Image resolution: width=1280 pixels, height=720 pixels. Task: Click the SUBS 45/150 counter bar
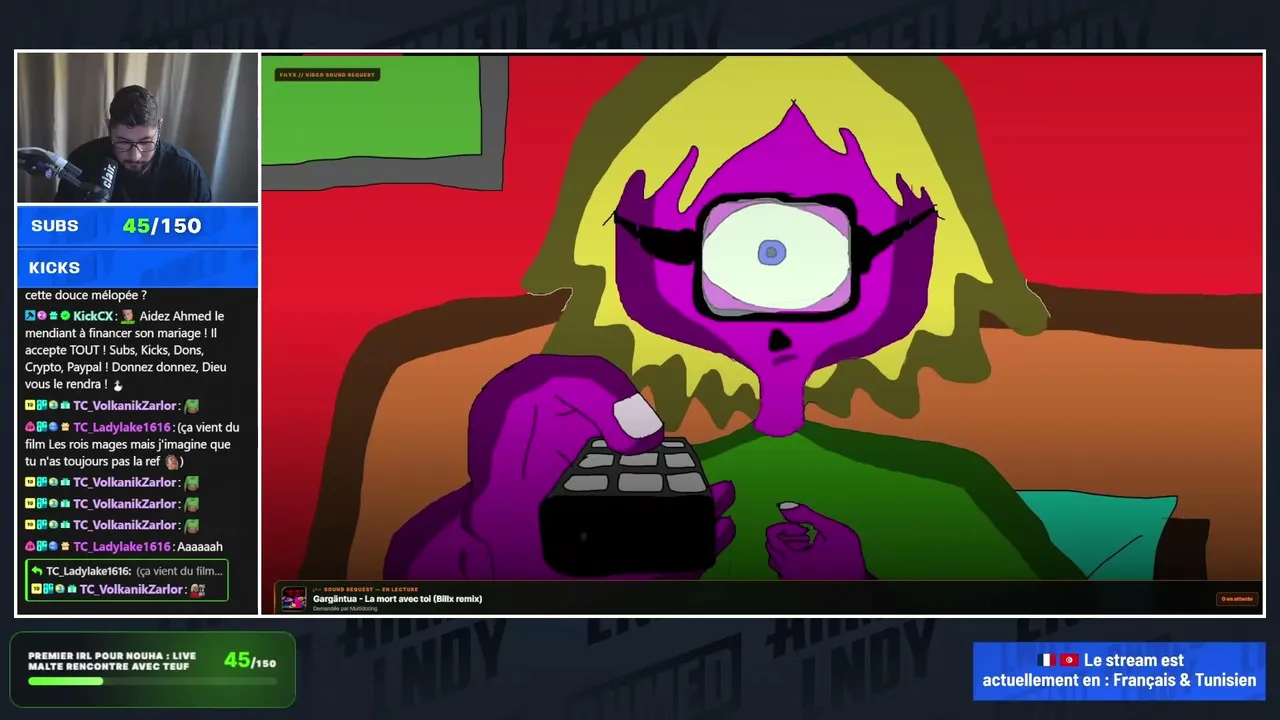[137, 226]
